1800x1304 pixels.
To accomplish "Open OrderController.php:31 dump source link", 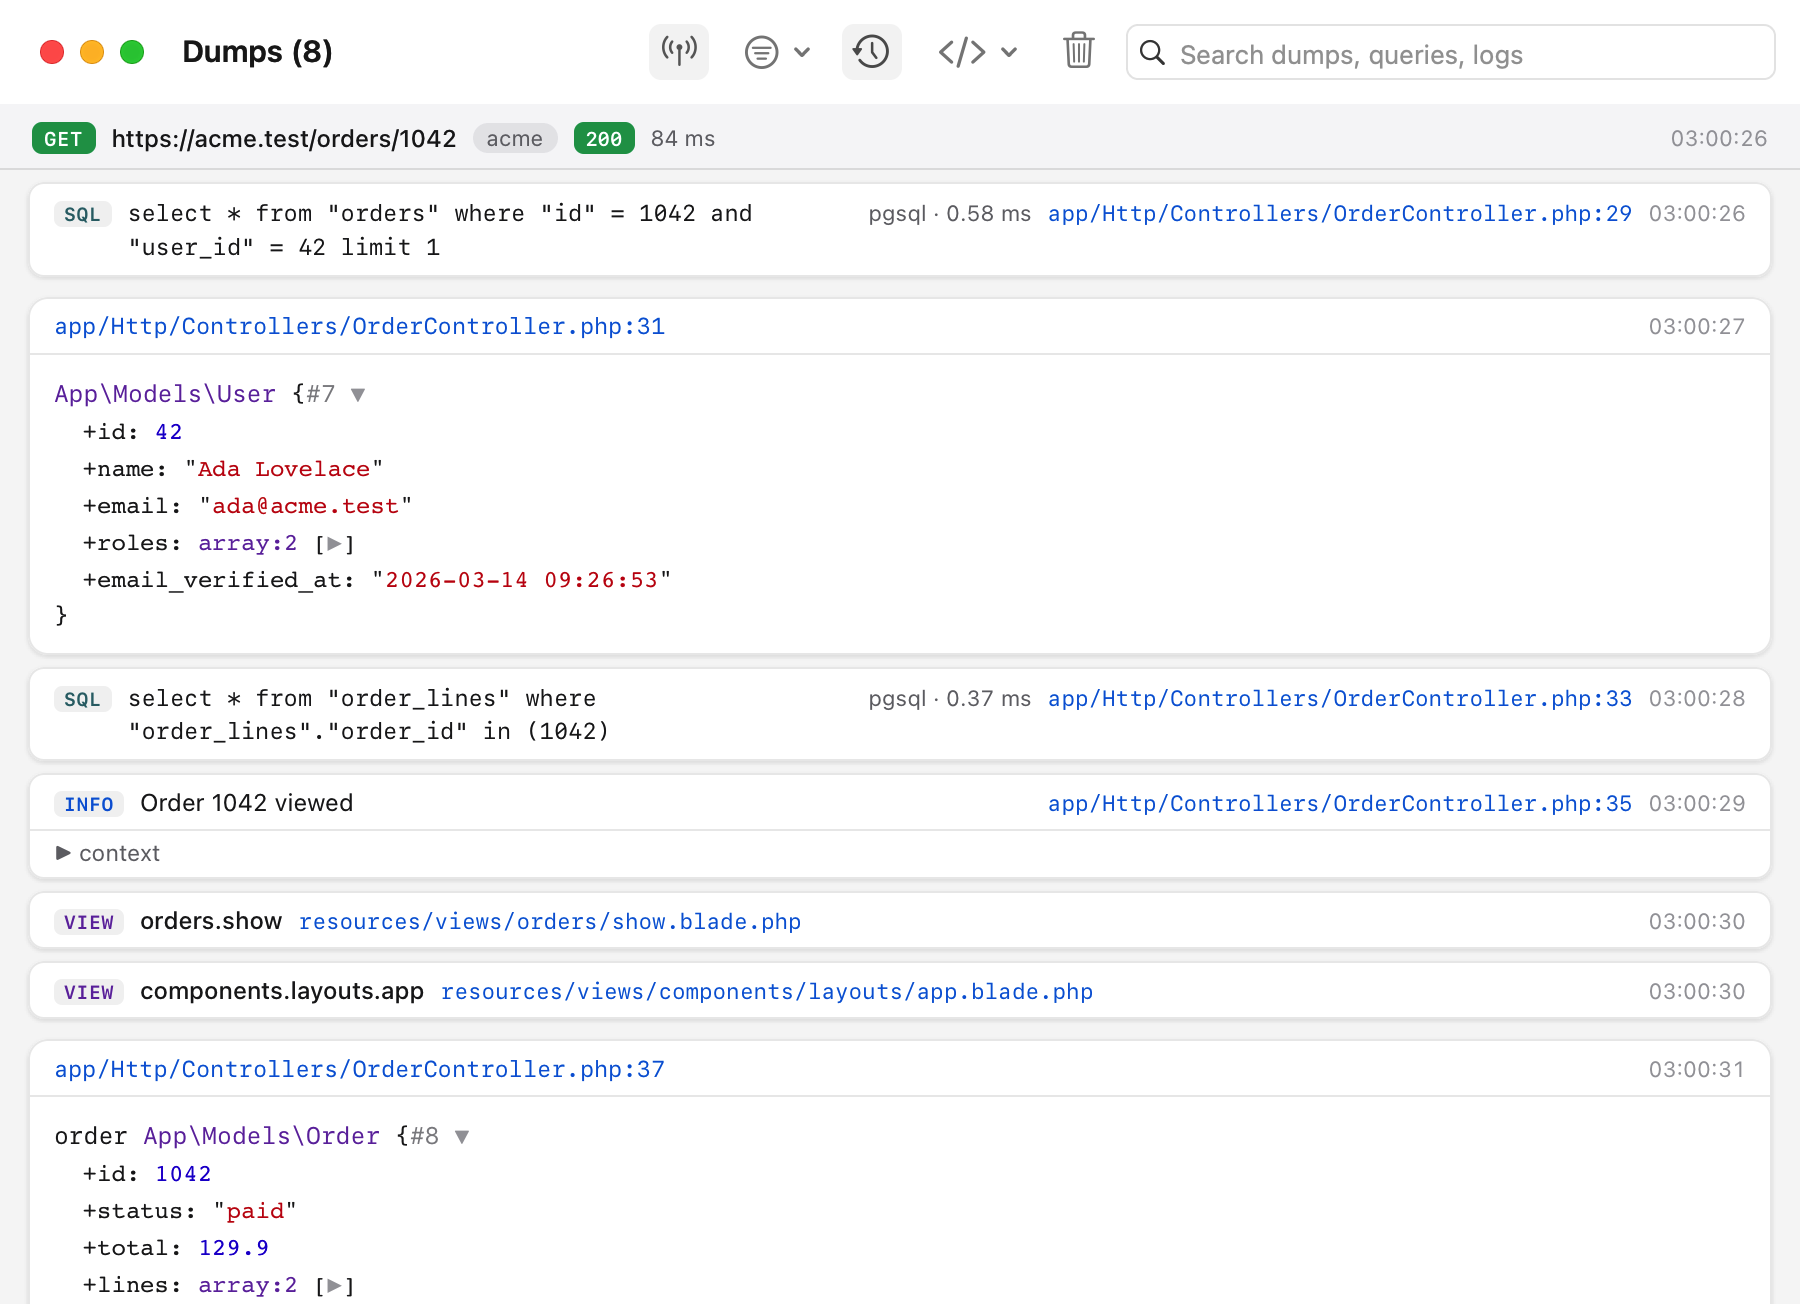I will pyautogui.click(x=360, y=327).
